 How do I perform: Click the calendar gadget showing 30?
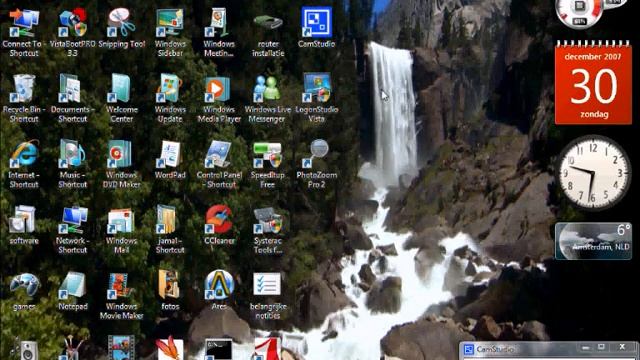pos(593,82)
